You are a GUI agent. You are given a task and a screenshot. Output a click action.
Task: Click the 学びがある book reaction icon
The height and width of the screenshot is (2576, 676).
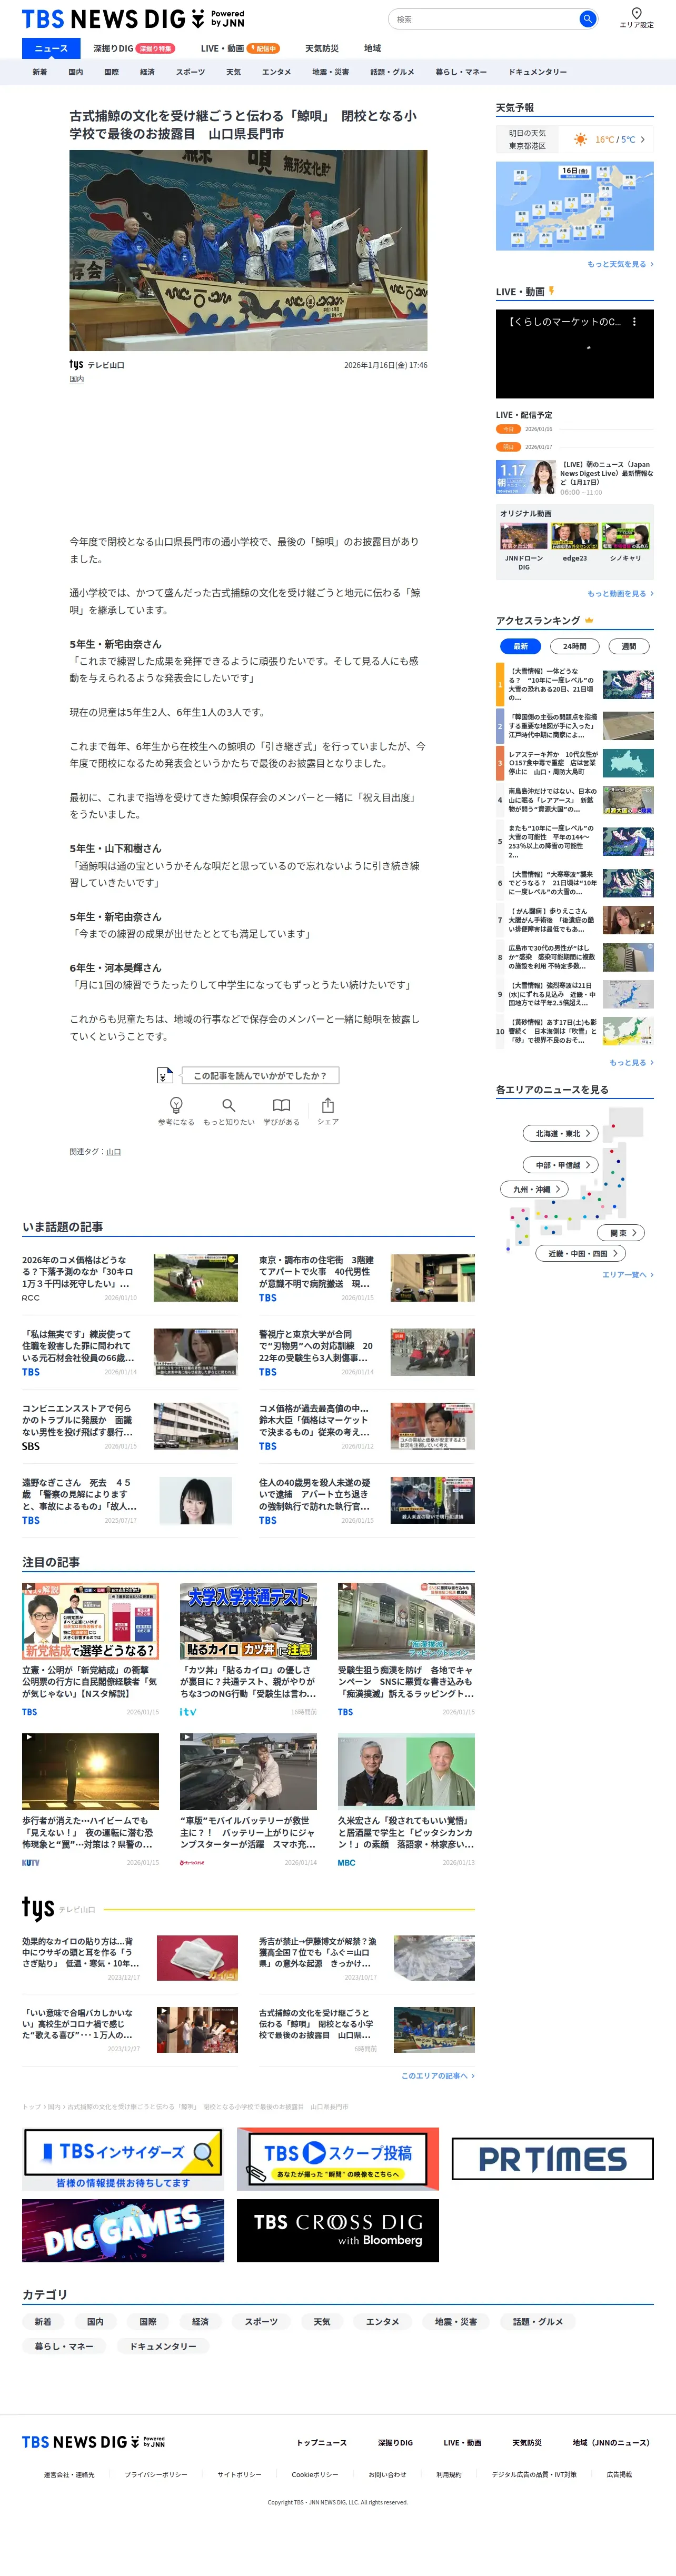[x=282, y=1105]
